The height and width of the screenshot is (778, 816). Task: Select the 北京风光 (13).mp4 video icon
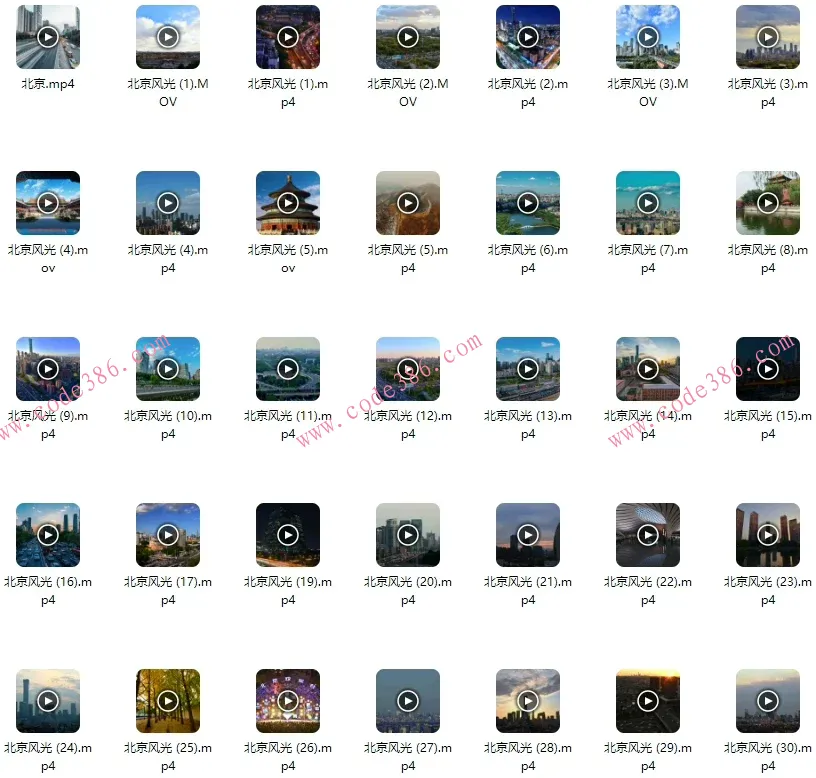(x=528, y=369)
